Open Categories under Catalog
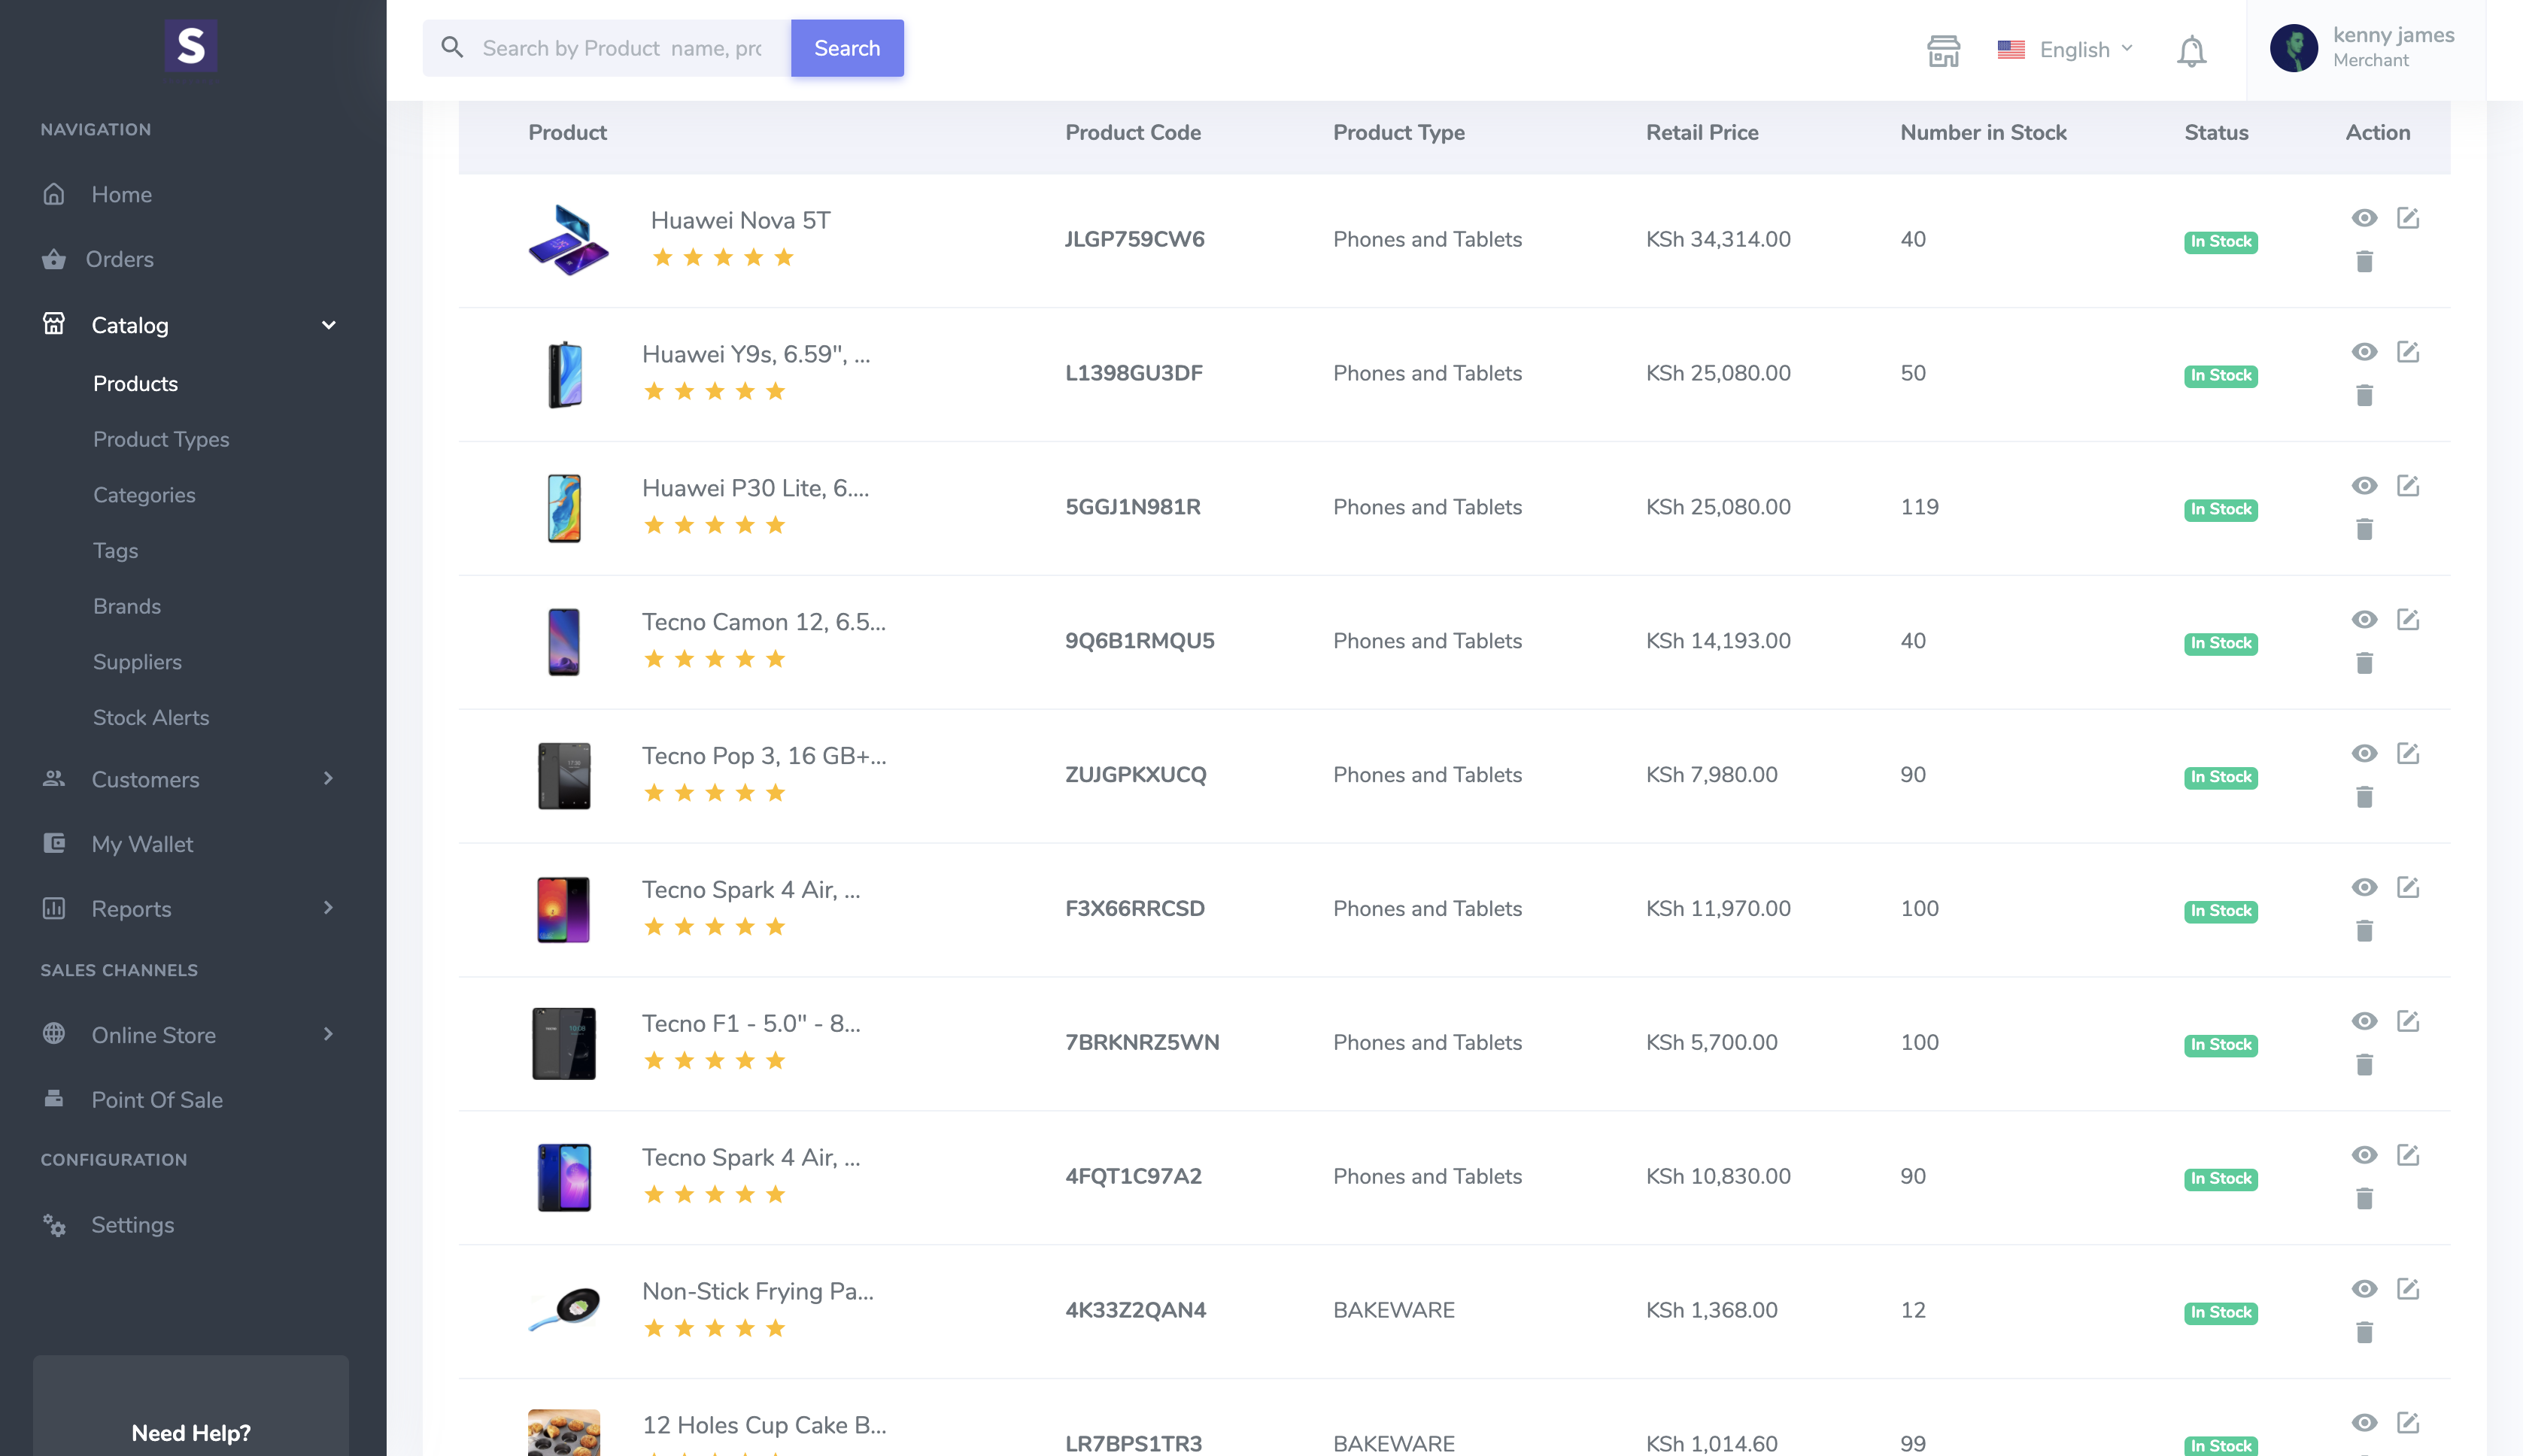Screen dimensions: 2523x1456 (x=144, y=495)
